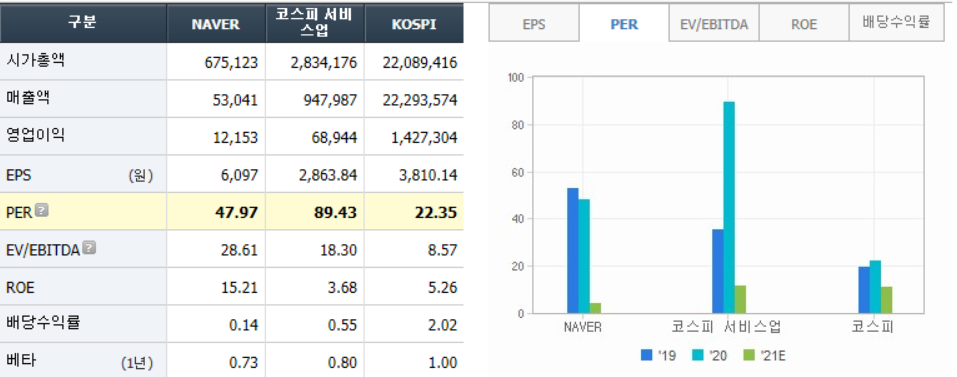Open the 배당수익률 chart tab

click(896, 24)
